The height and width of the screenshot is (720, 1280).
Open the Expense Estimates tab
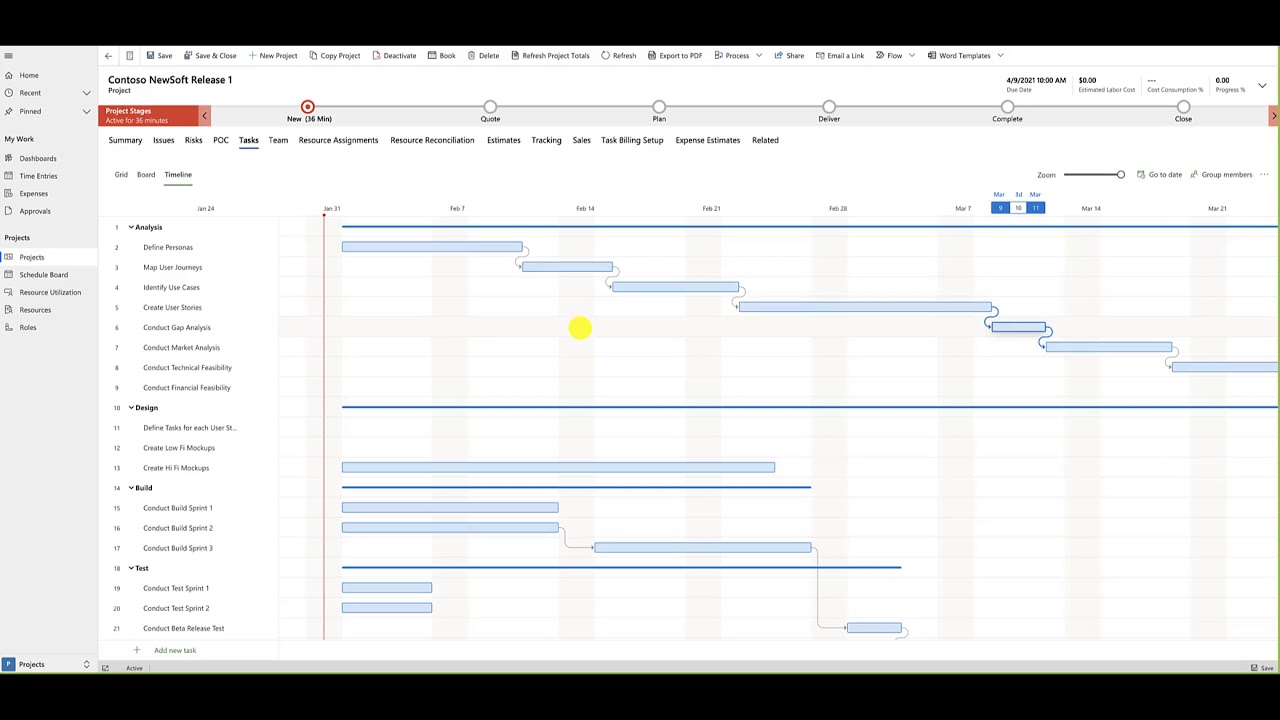pyautogui.click(x=707, y=140)
